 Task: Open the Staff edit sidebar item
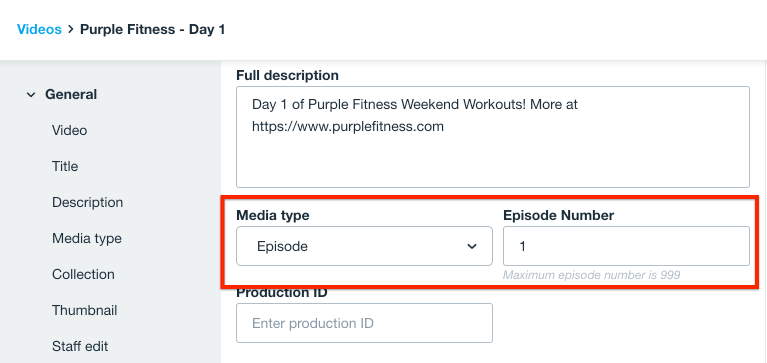click(x=80, y=346)
